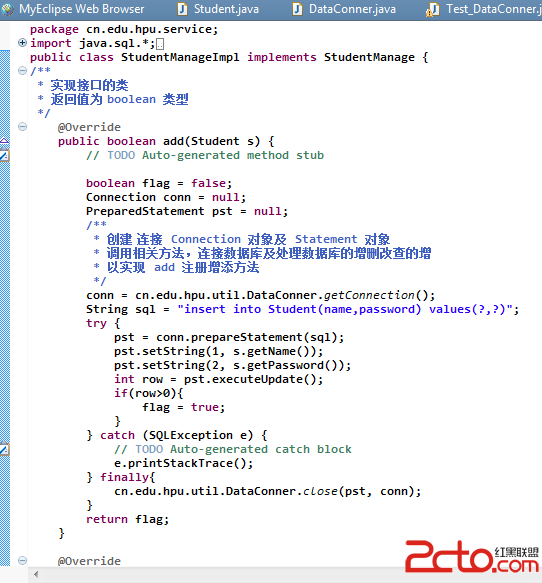Click the 'Connection conn = null;' line
Screen dimensions: 542x583
[x=166, y=197]
